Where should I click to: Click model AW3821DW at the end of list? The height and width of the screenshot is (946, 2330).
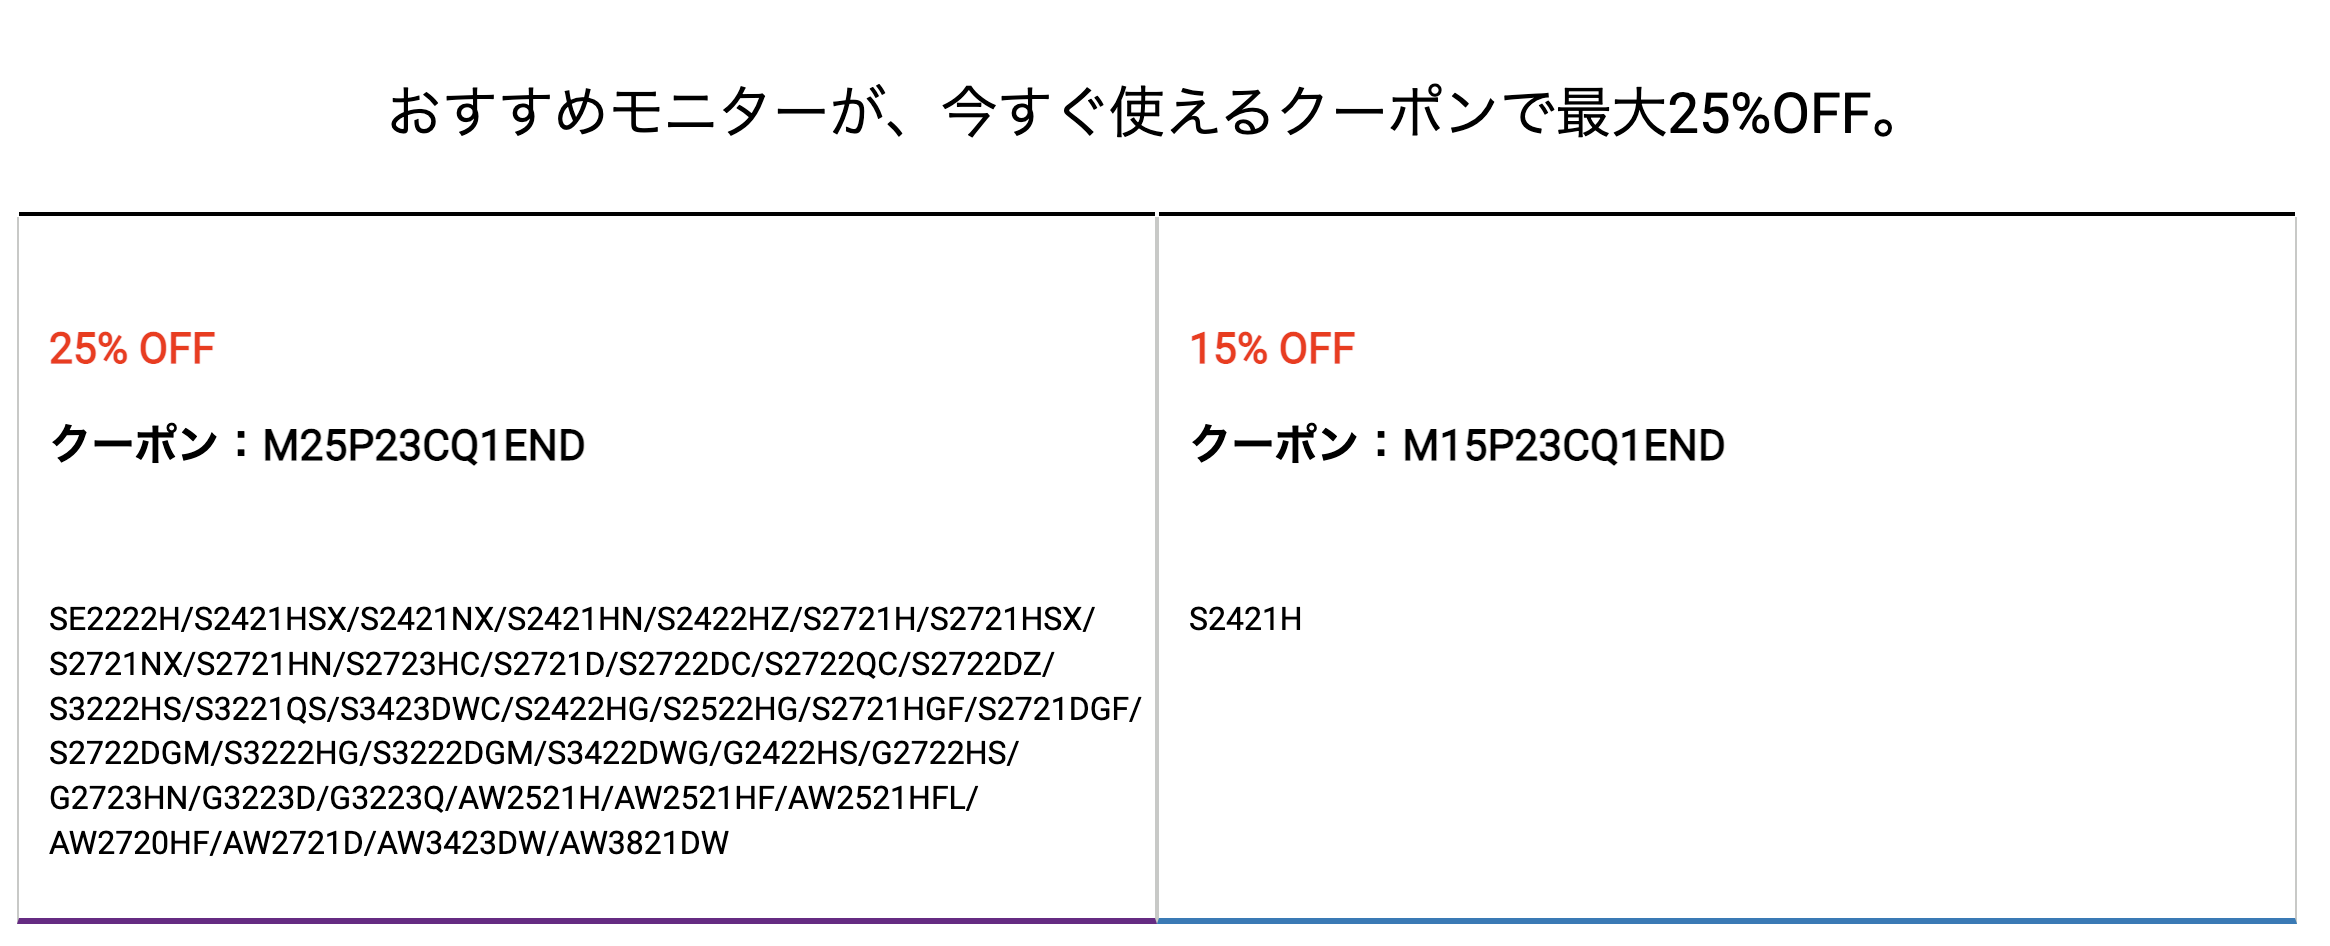click(x=644, y=843)
